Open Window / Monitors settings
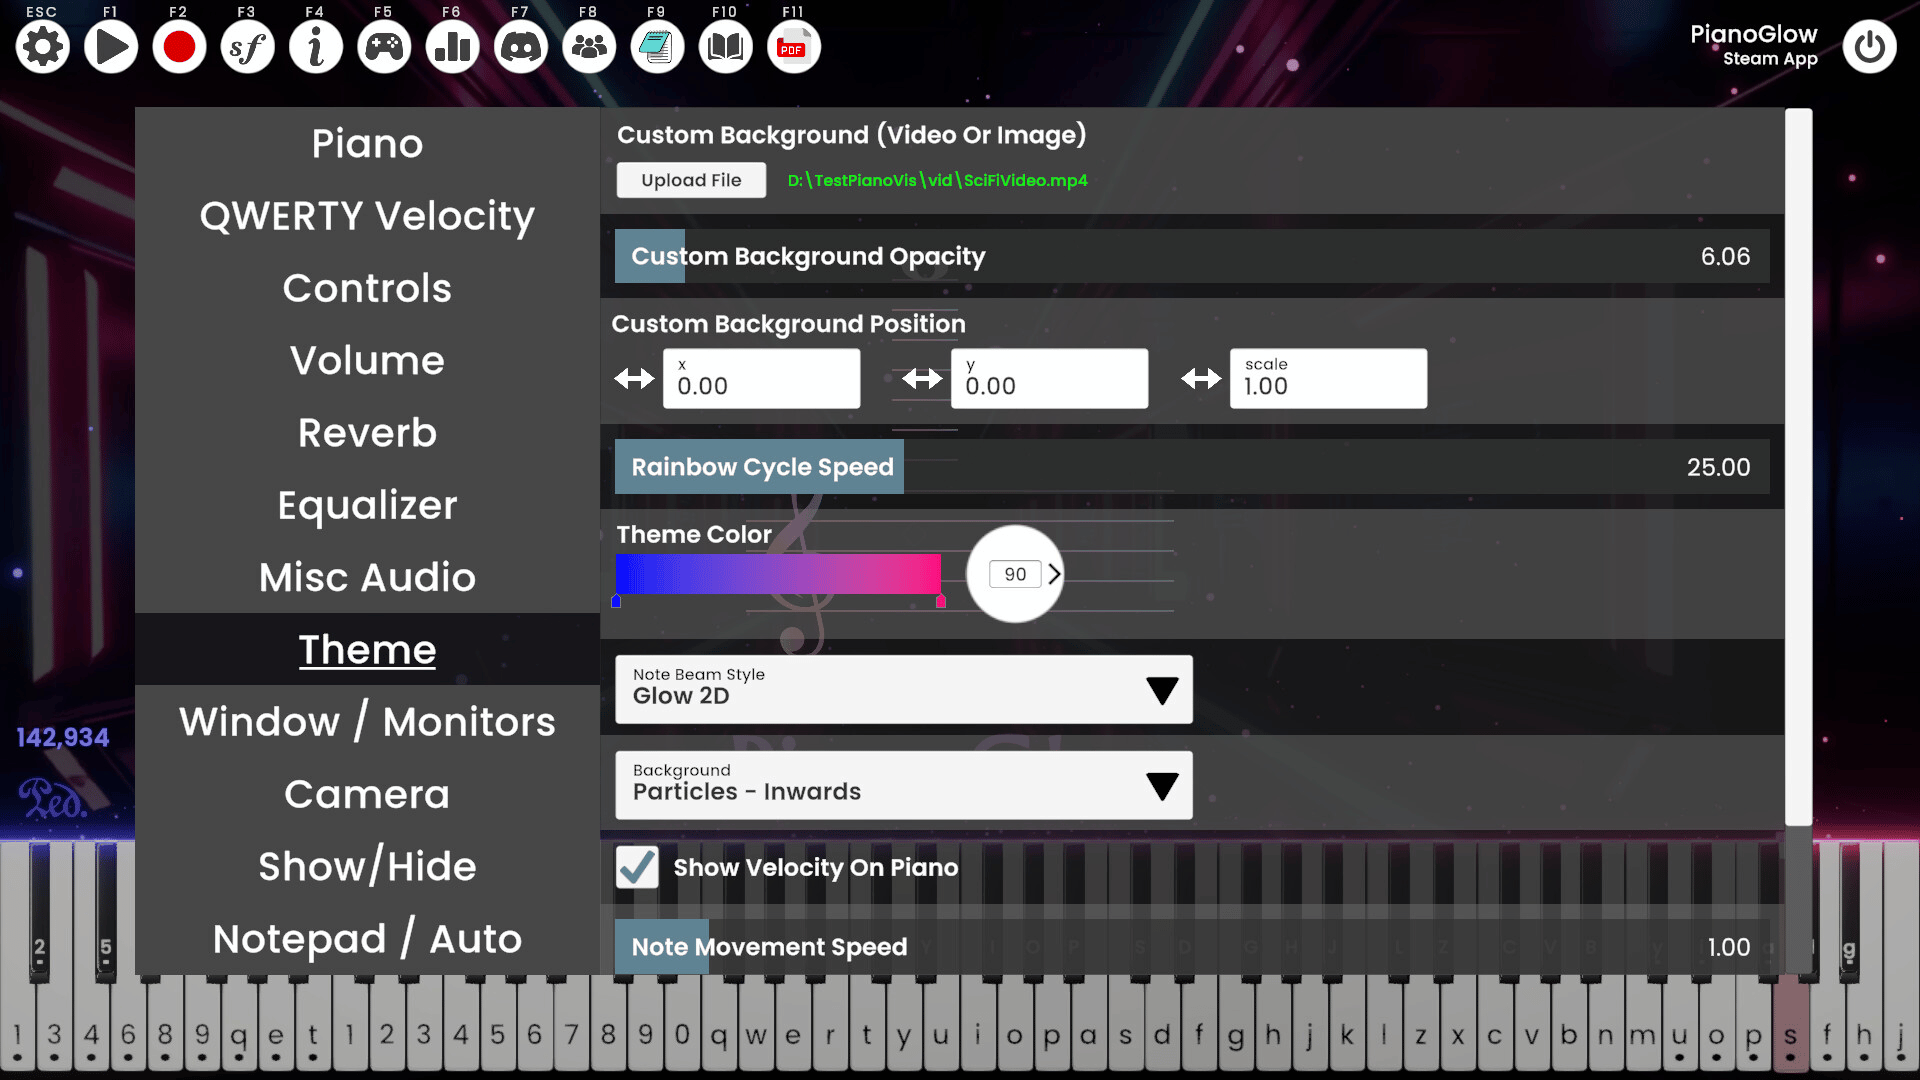 click(x=367, y=722)
